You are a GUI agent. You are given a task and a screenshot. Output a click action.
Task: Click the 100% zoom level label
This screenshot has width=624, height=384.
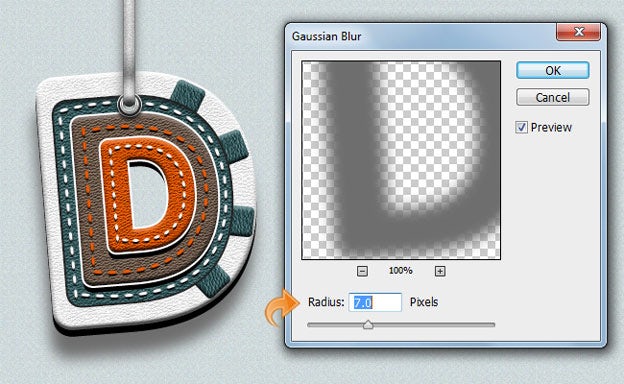pyautogui.click(x=400, y=271)
